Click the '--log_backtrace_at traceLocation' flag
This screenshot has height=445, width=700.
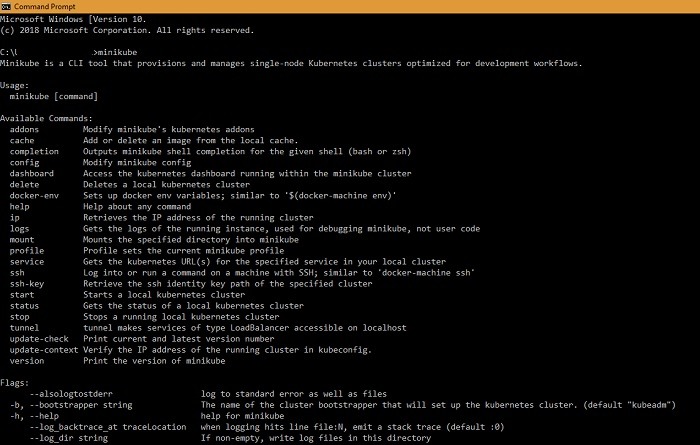(x=108, y=427)
